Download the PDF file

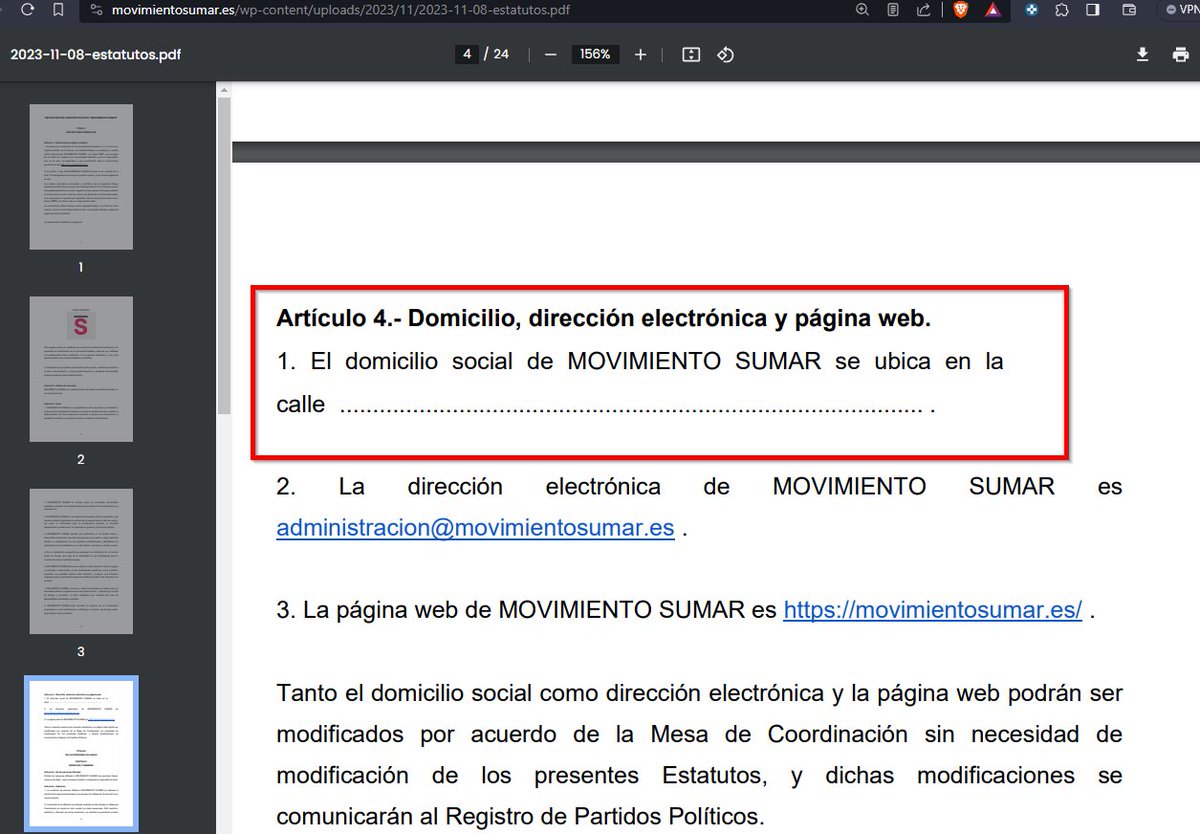1142,54
